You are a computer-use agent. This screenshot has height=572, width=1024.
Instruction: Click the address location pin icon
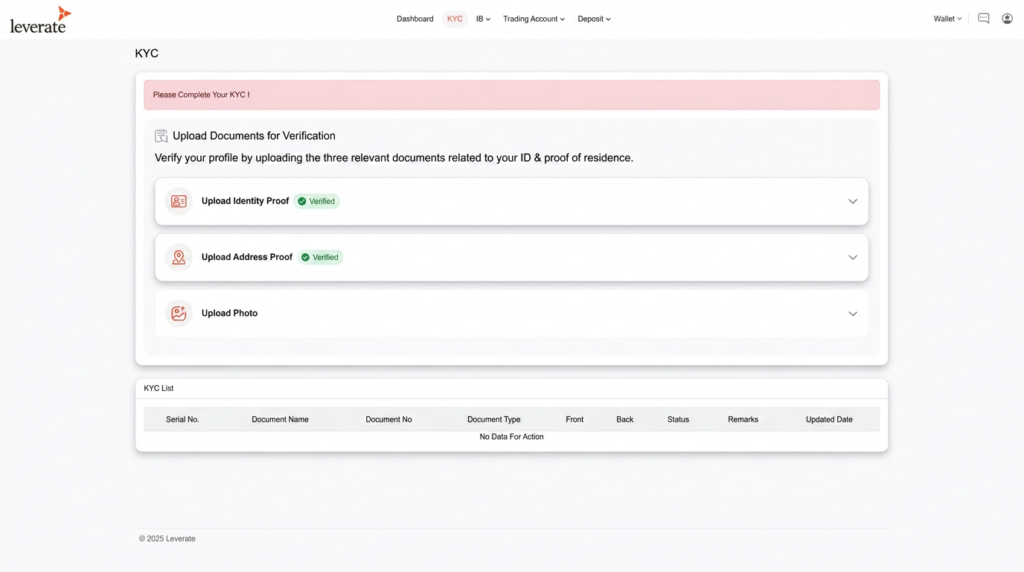pos(178,257)
